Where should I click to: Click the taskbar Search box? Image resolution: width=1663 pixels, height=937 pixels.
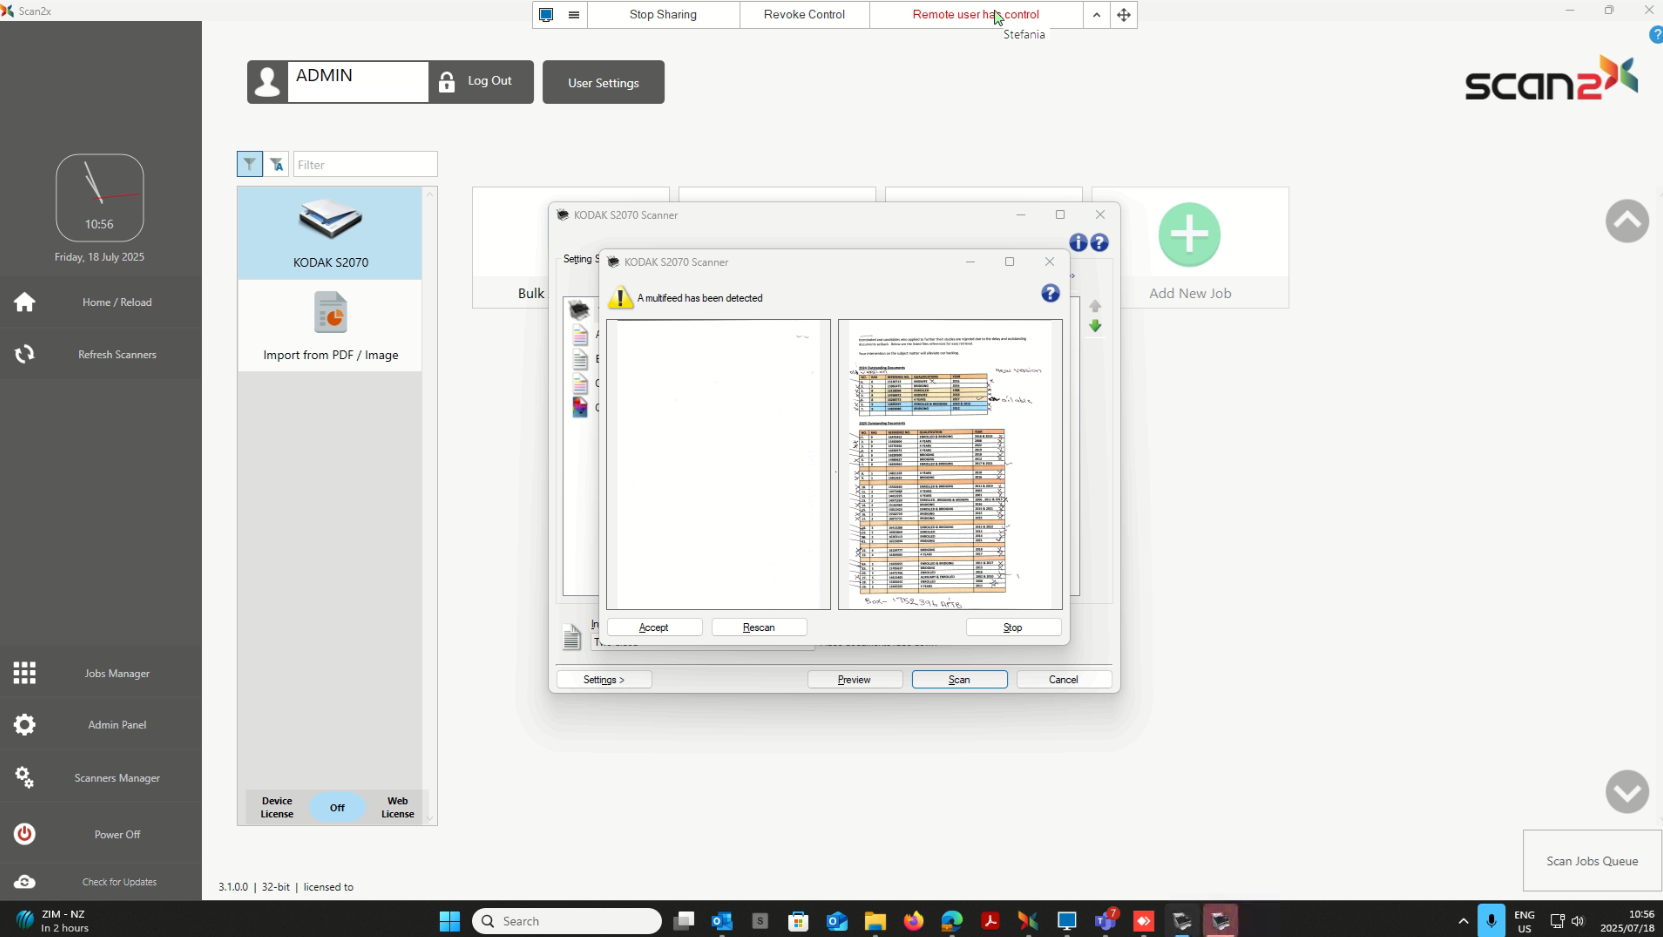[x=567, y=921]
